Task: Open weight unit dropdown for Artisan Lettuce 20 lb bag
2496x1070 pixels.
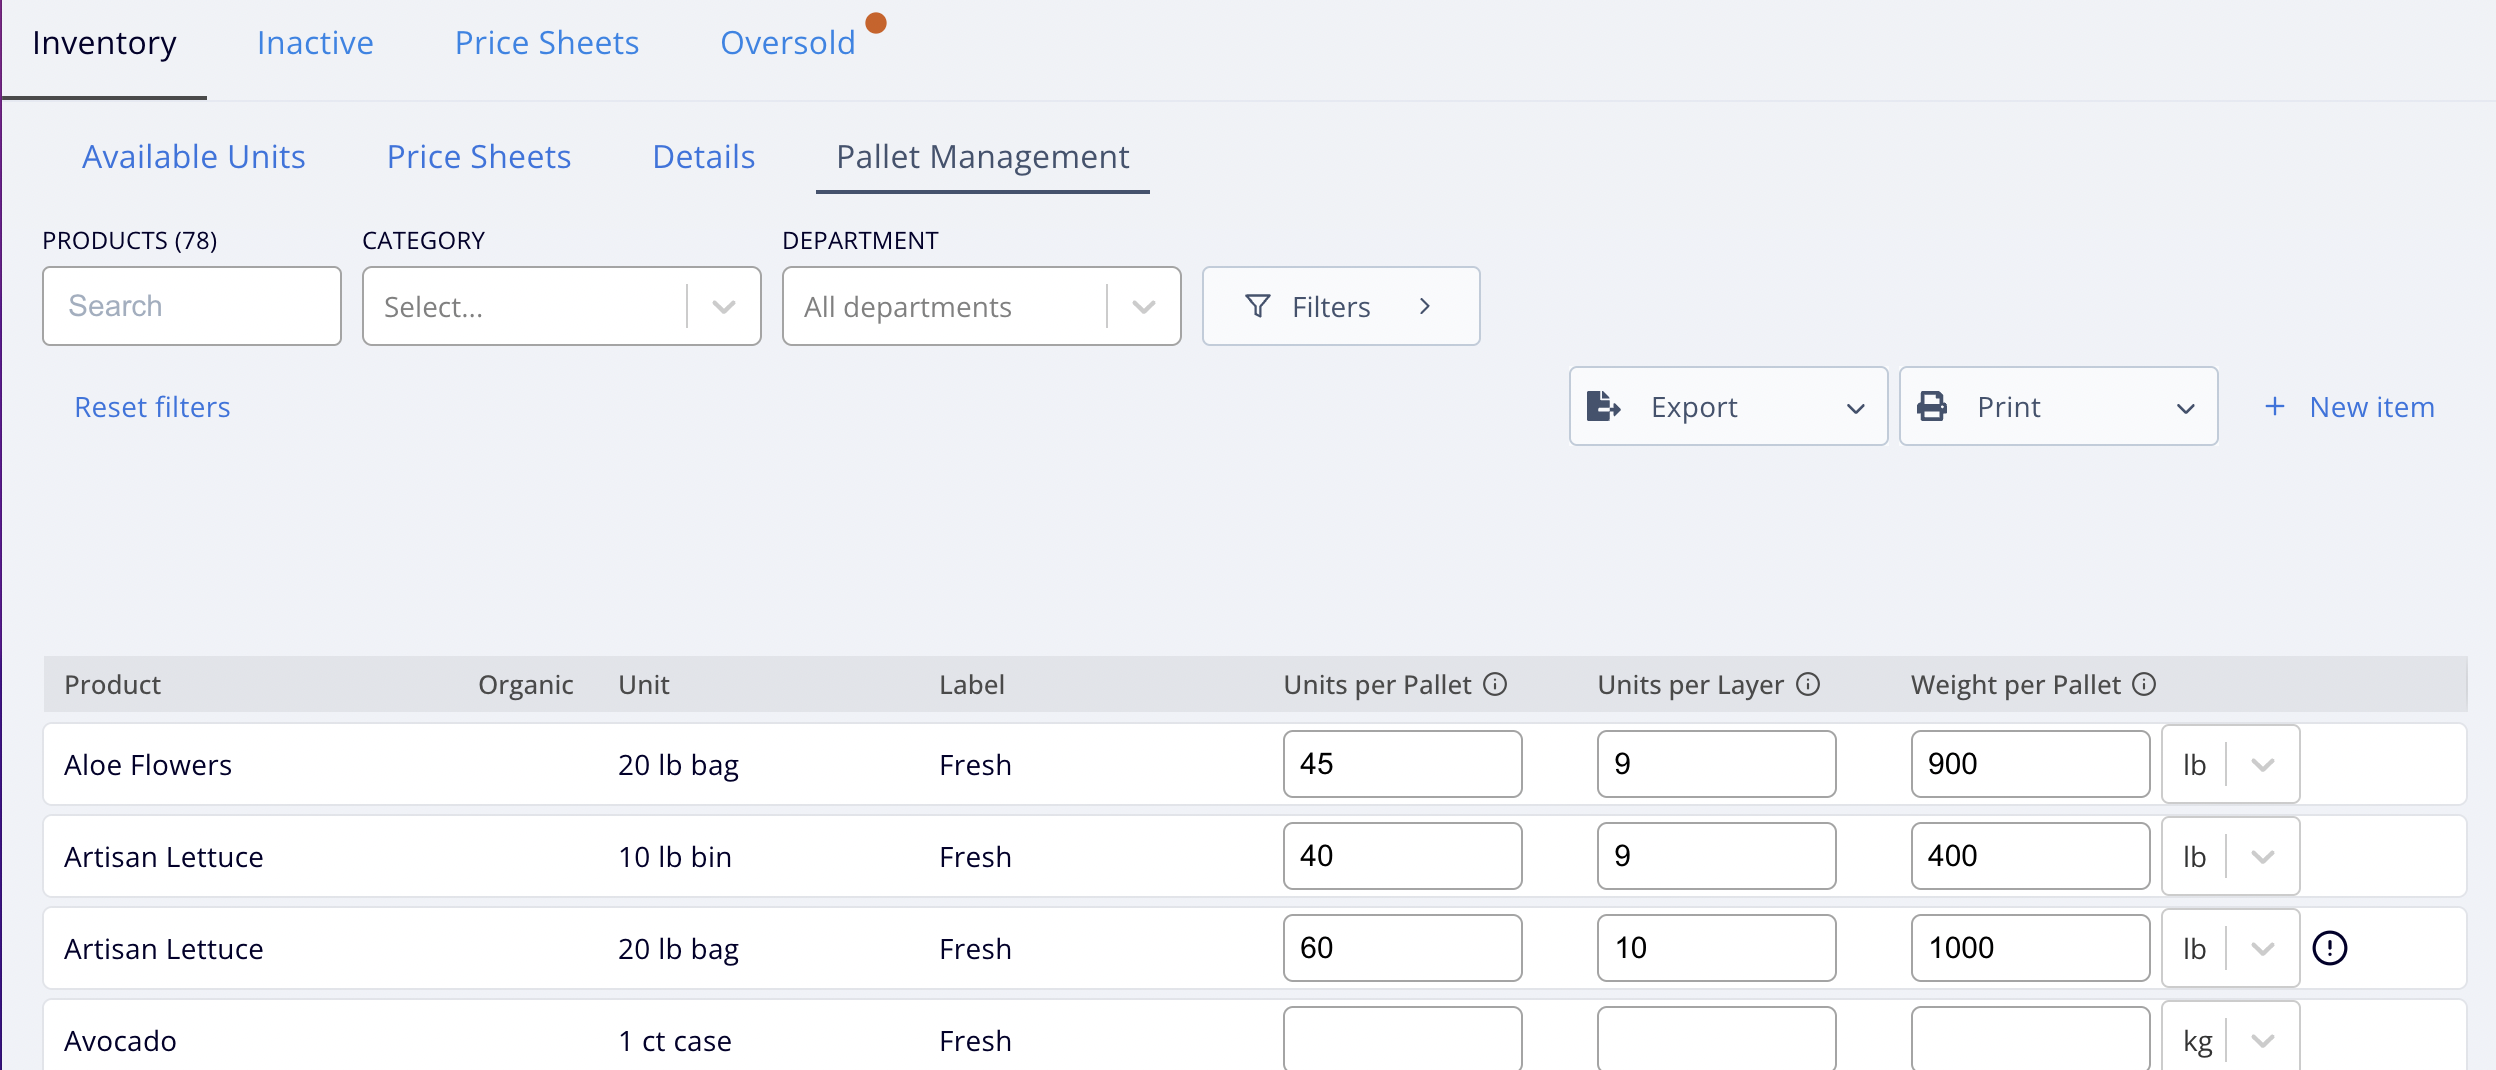Action: [x=2231, y=948]
